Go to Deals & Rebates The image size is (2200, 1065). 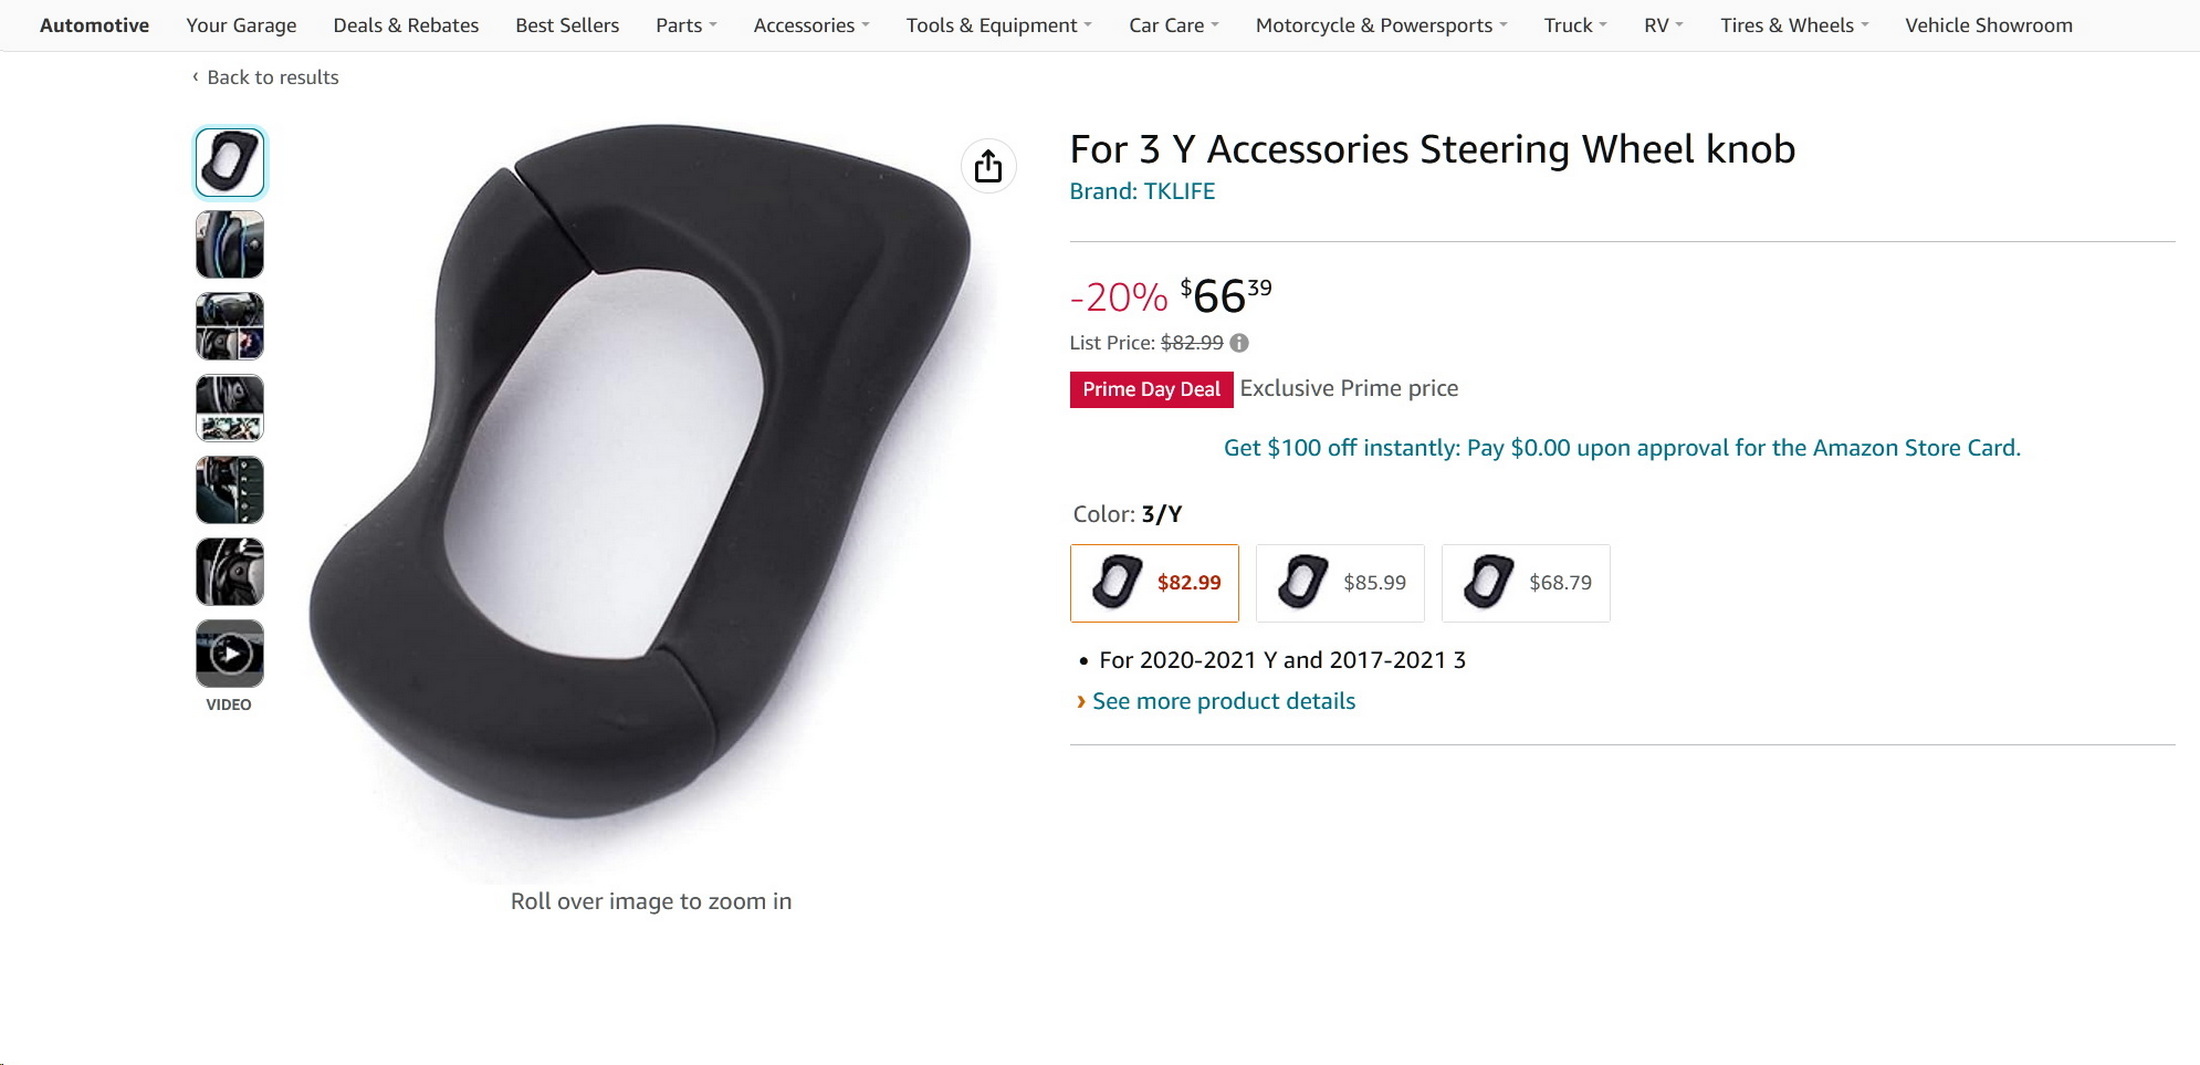(x=406, y=25)
